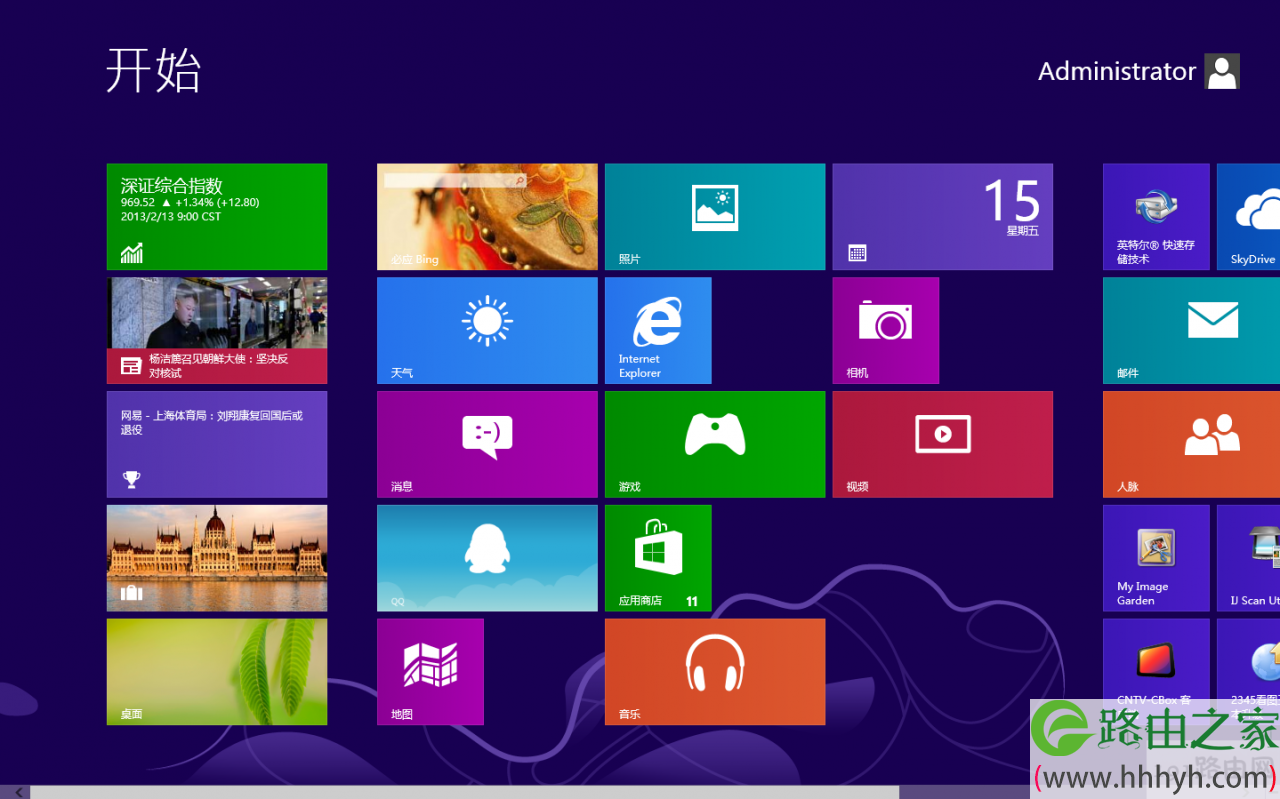Launch My Image Garden app

tap(1156, 557)
